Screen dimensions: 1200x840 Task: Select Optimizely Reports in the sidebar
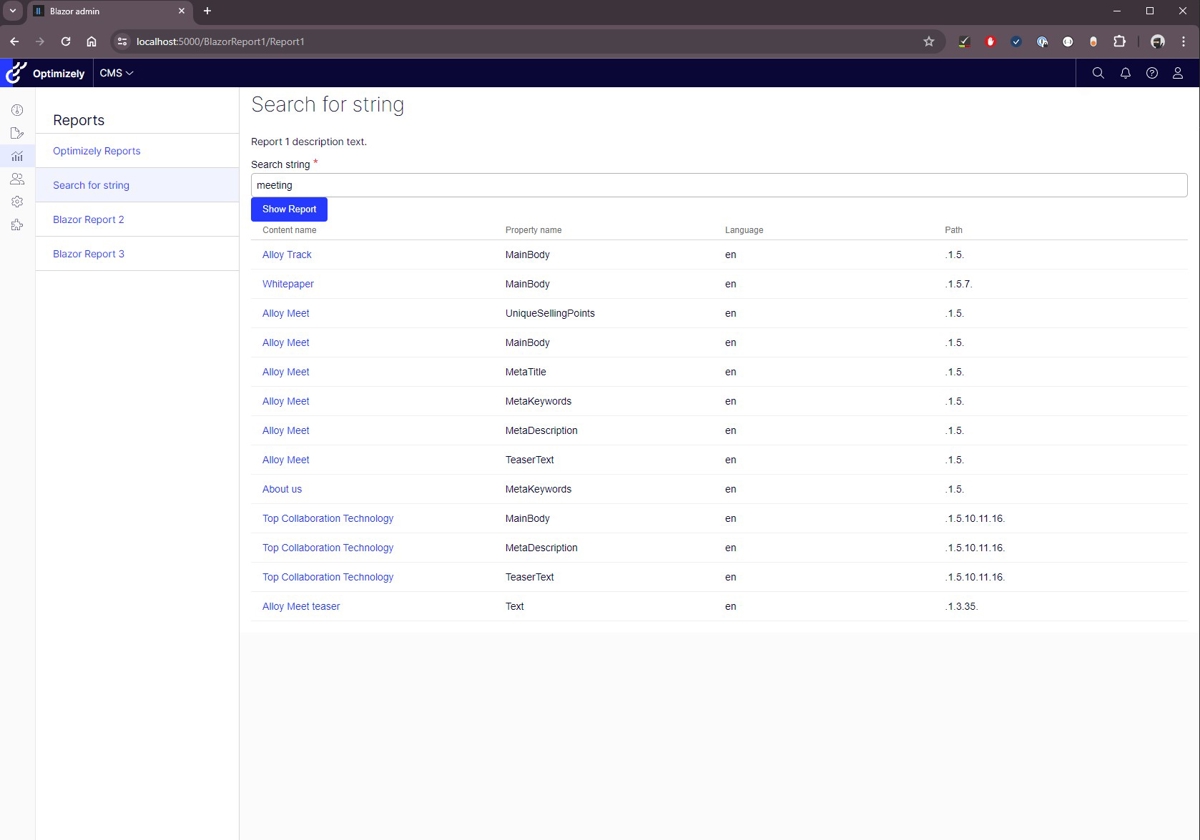[x=96, y=150]
